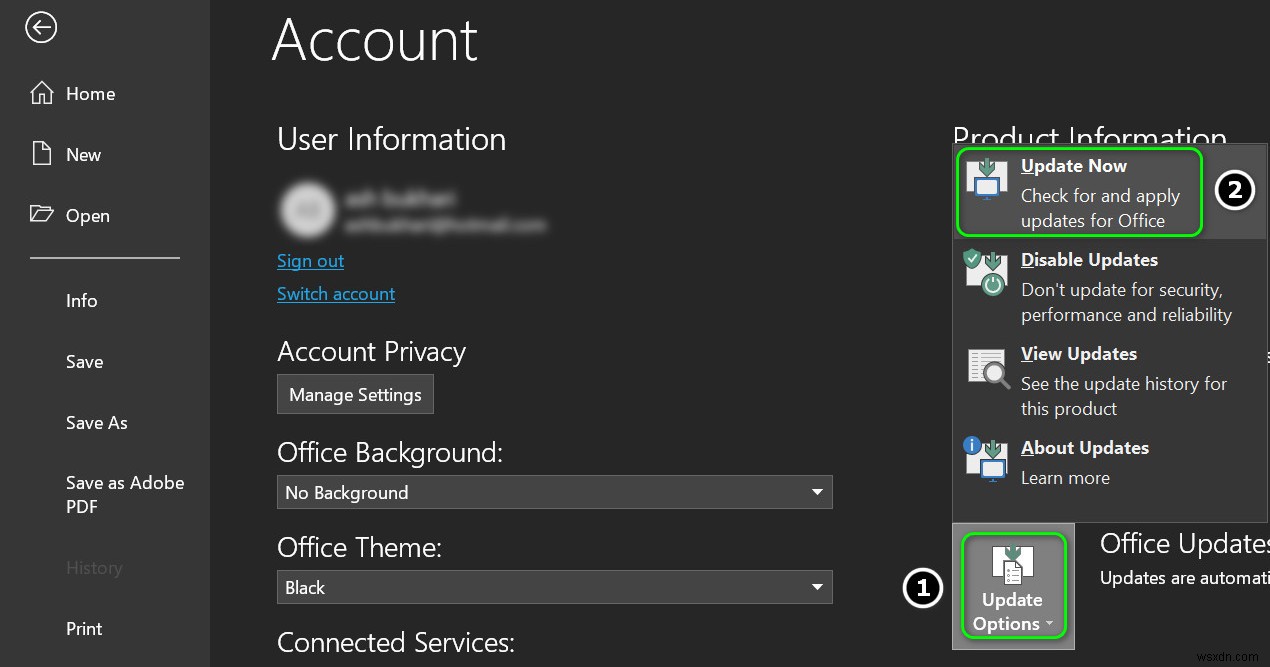Click the Manage Settings button

[x=355, y=394]
